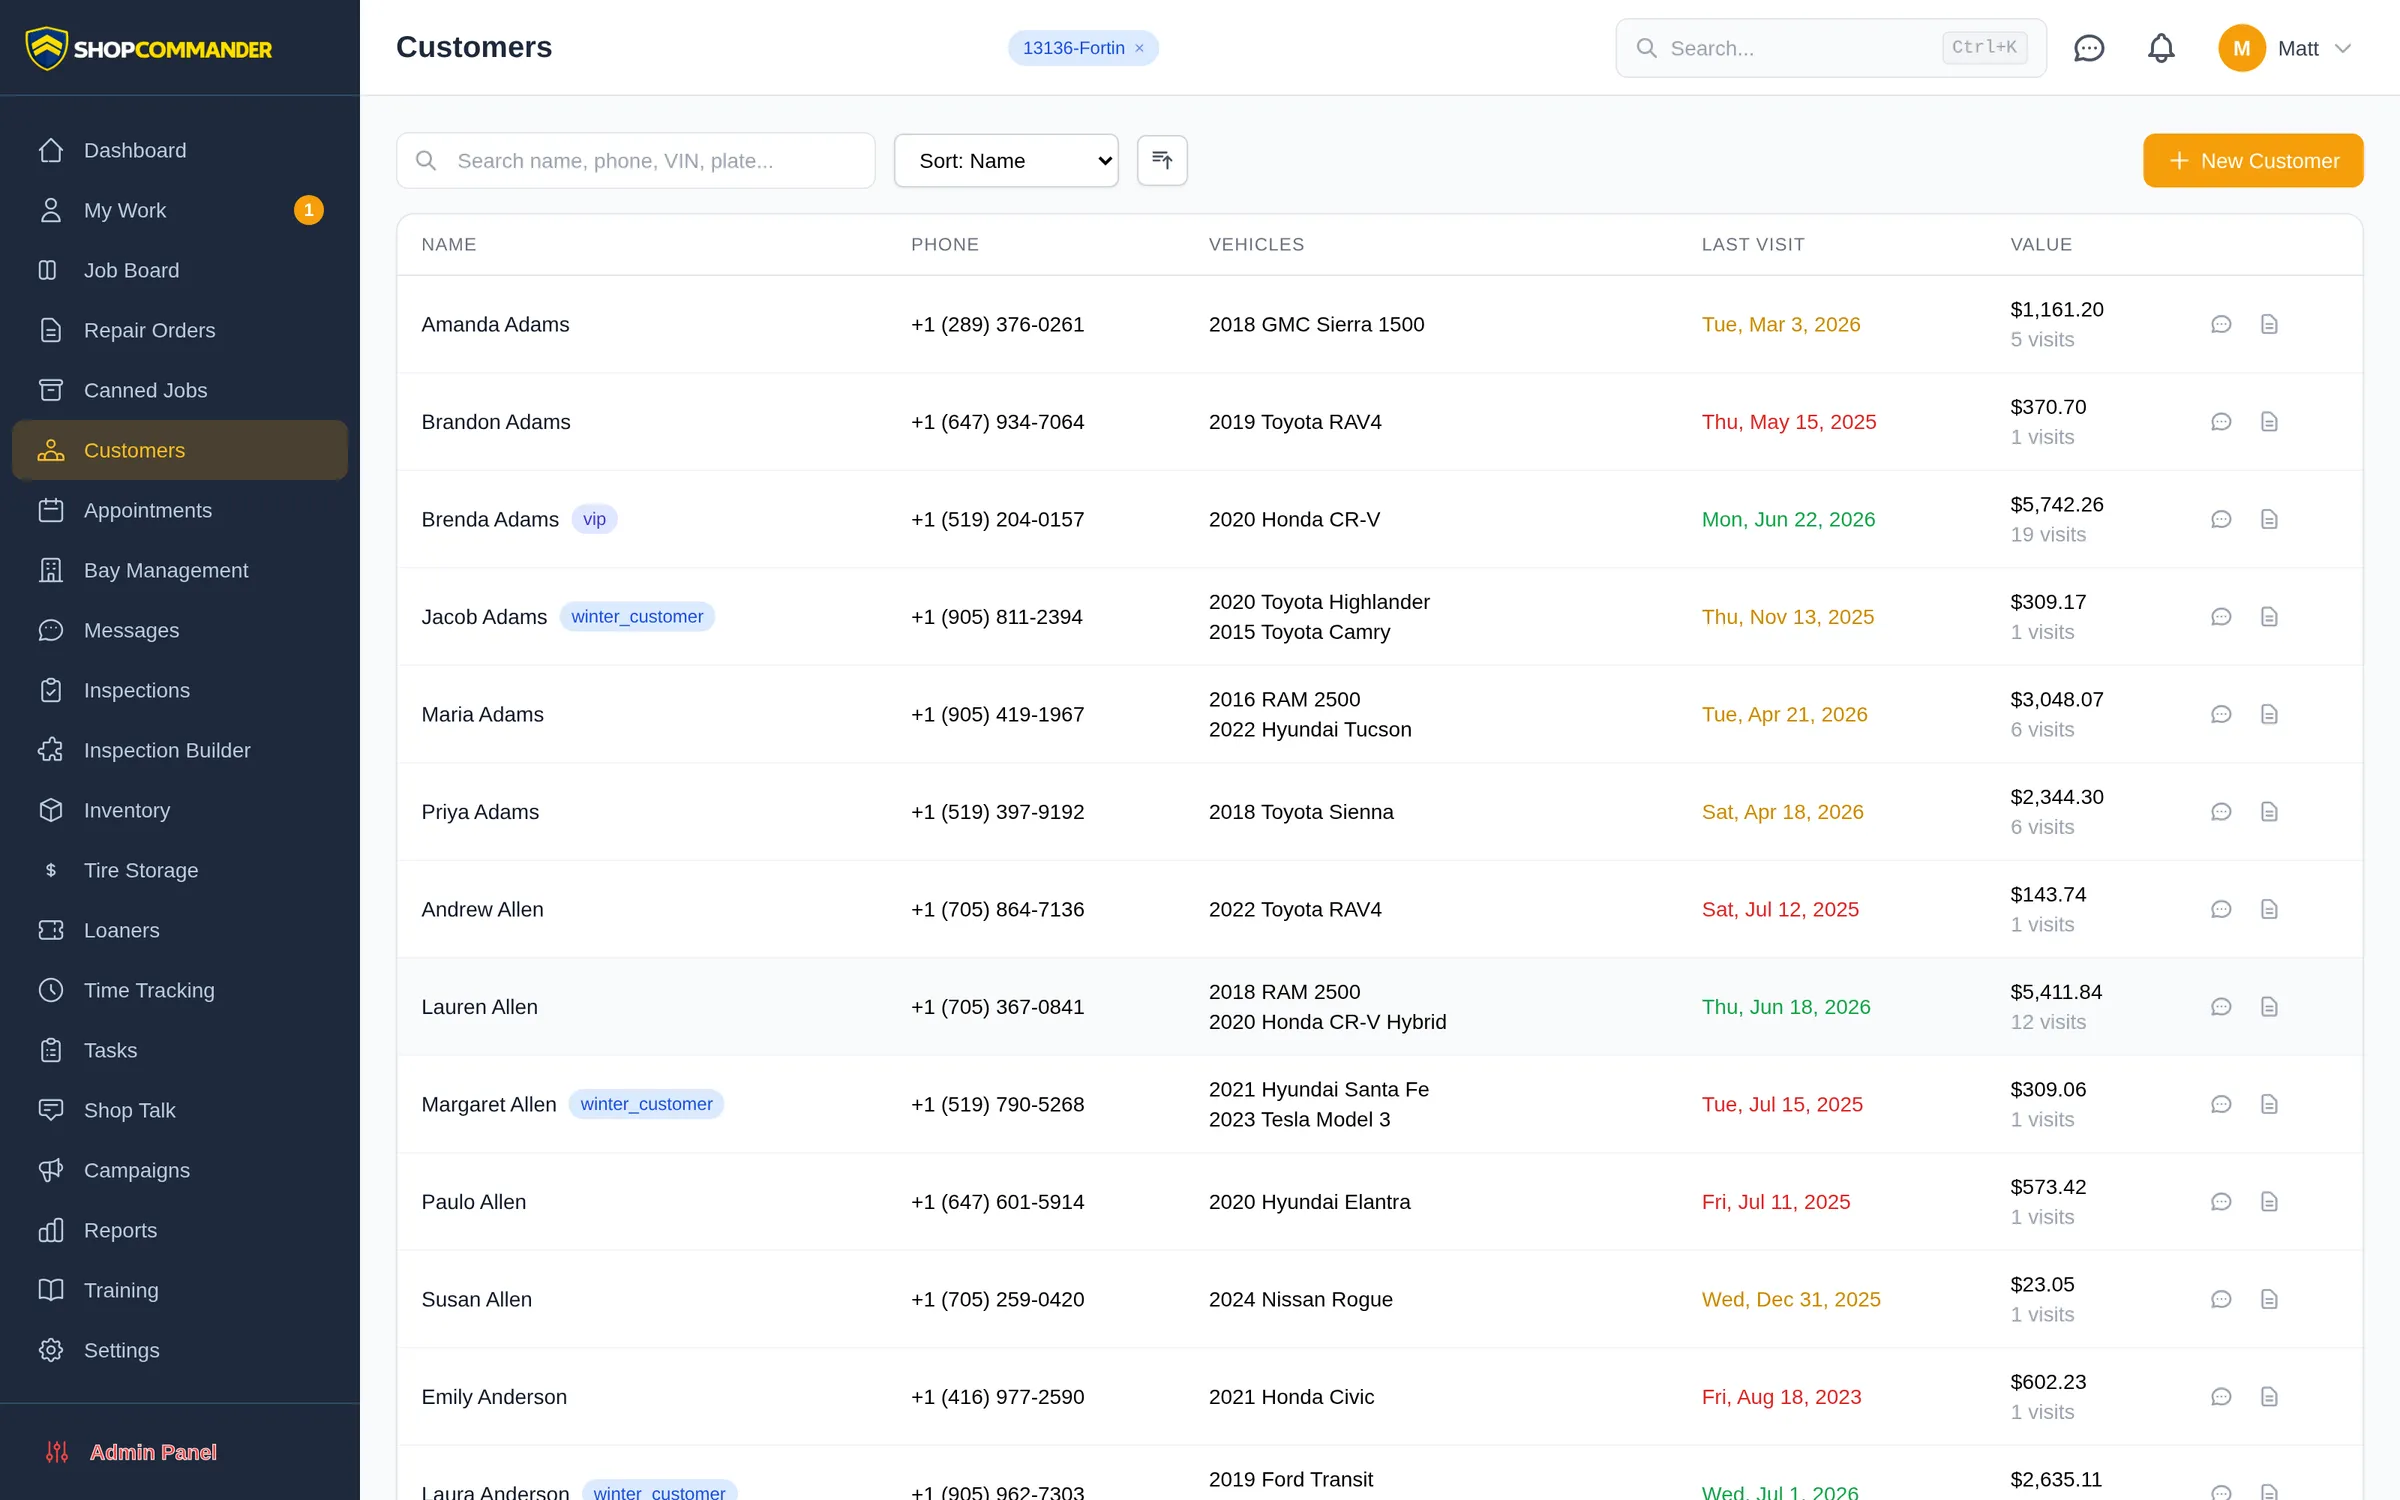Open Canned Jobs
Screen dimensions: 2400x1500
pos(180,390)
